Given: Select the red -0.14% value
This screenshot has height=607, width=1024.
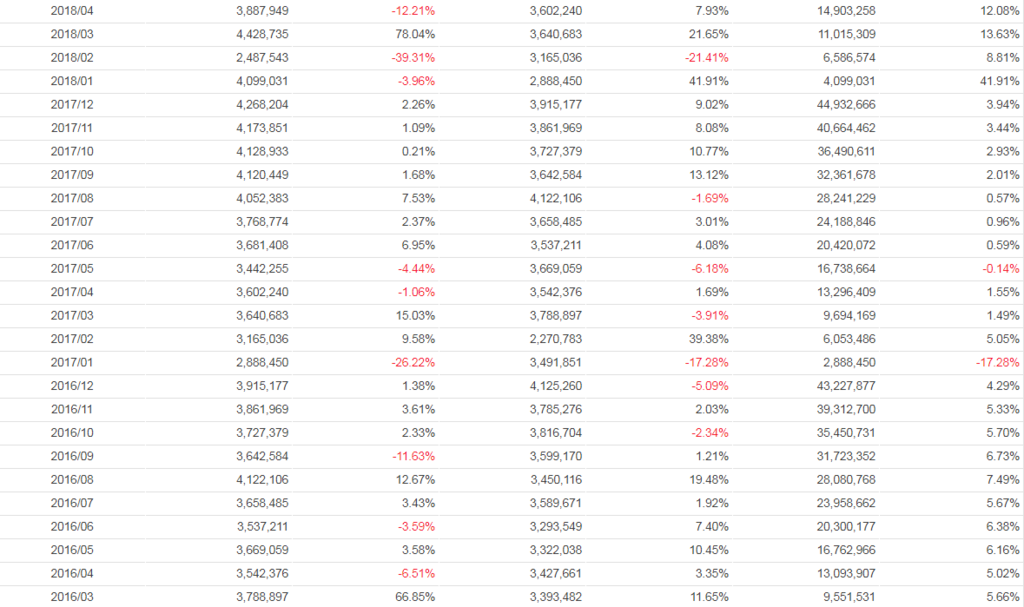Looking at the screenshot, I should pyautogui.click(x=999, y=269).
